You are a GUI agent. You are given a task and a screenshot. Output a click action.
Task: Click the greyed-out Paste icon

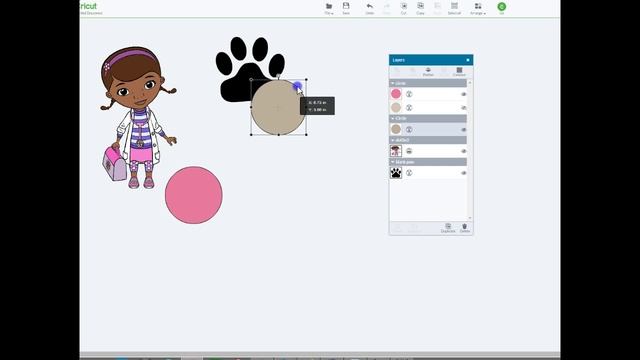point(437,9)
